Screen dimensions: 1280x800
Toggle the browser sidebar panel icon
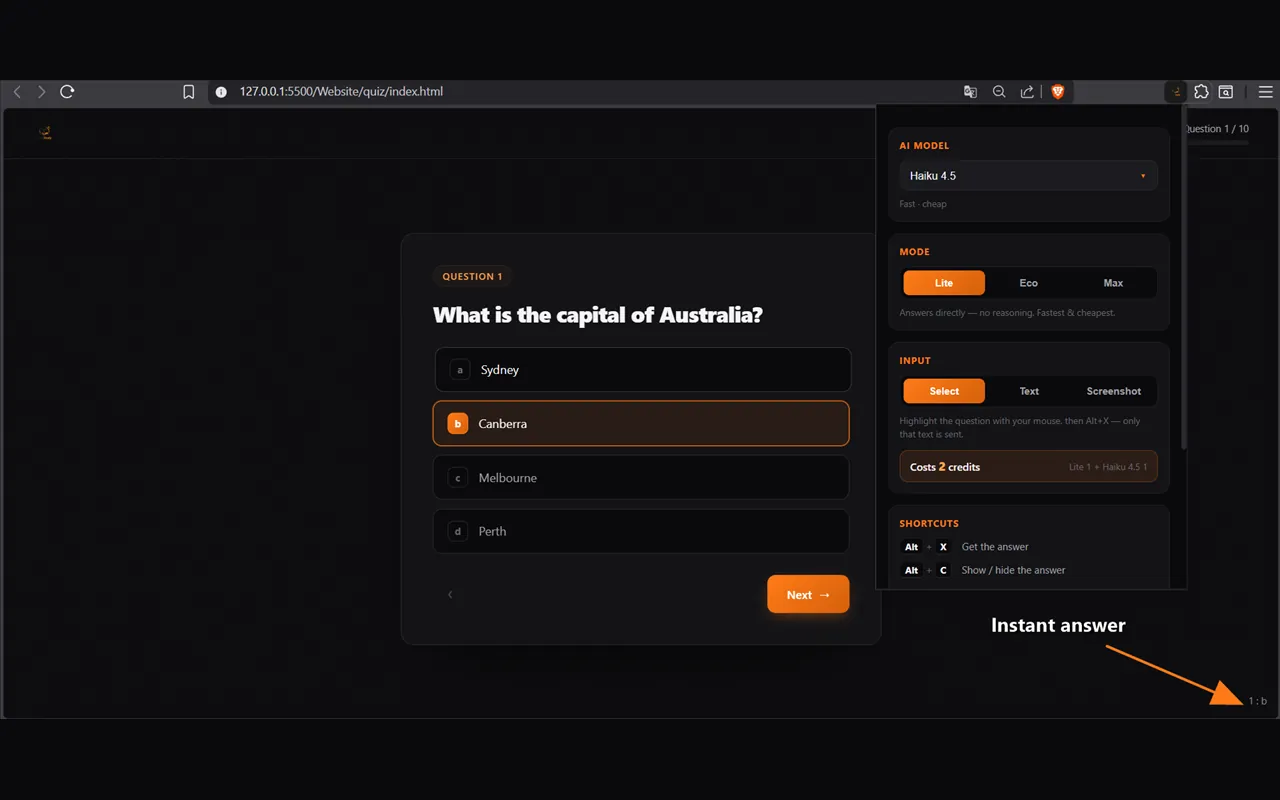pos(1226,92)
